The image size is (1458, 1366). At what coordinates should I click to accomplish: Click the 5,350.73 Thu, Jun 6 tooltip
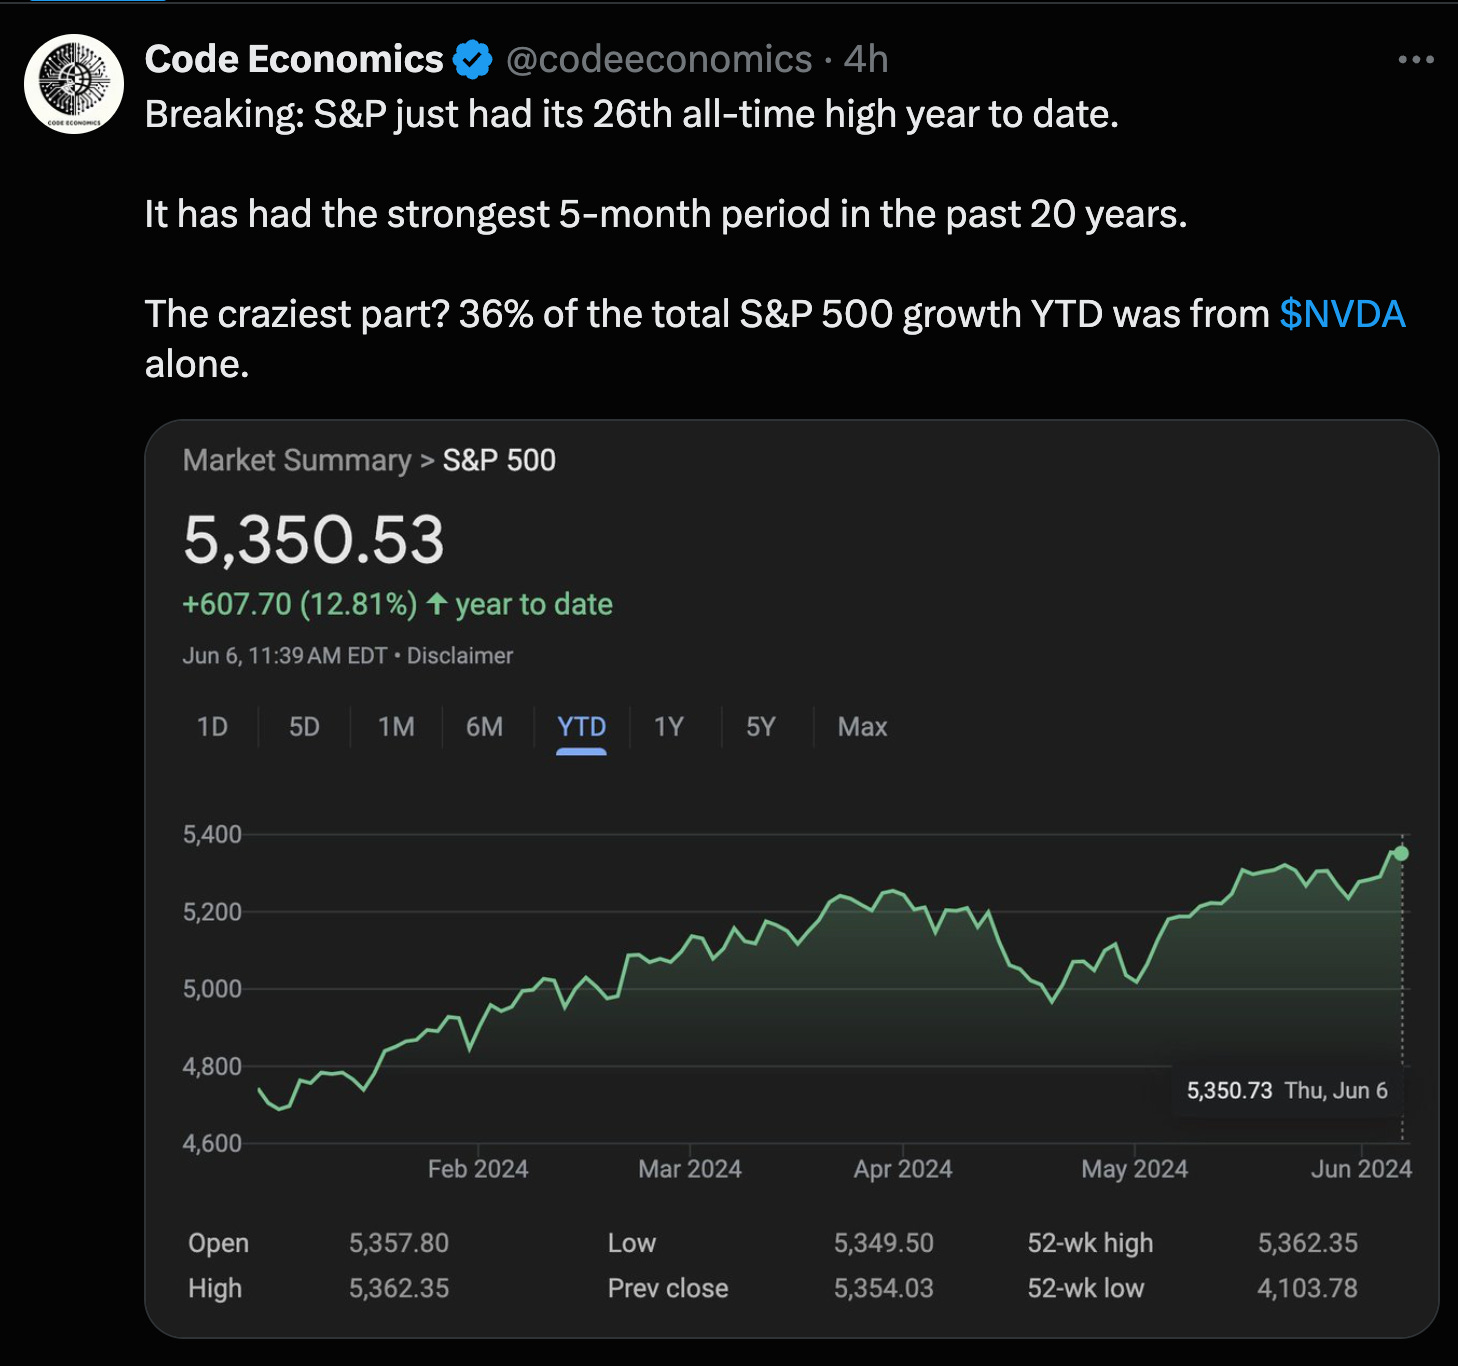(1287, 1090)
